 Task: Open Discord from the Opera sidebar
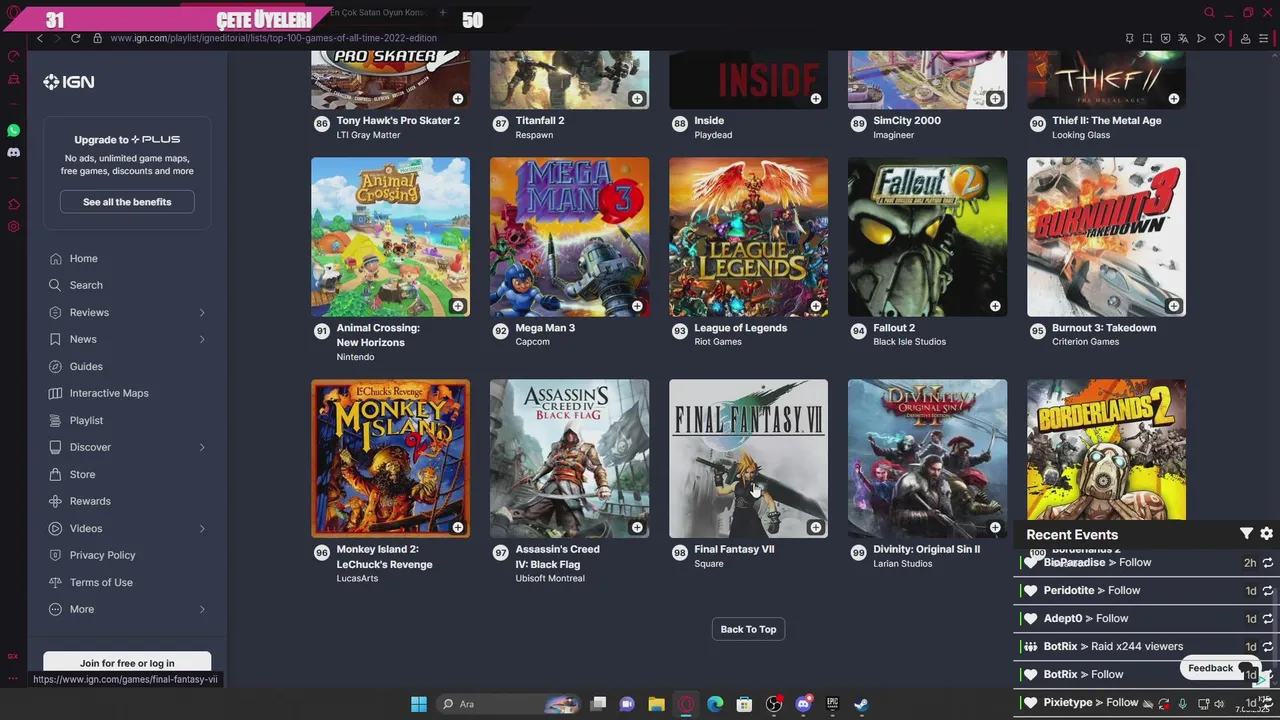point(13,153)
